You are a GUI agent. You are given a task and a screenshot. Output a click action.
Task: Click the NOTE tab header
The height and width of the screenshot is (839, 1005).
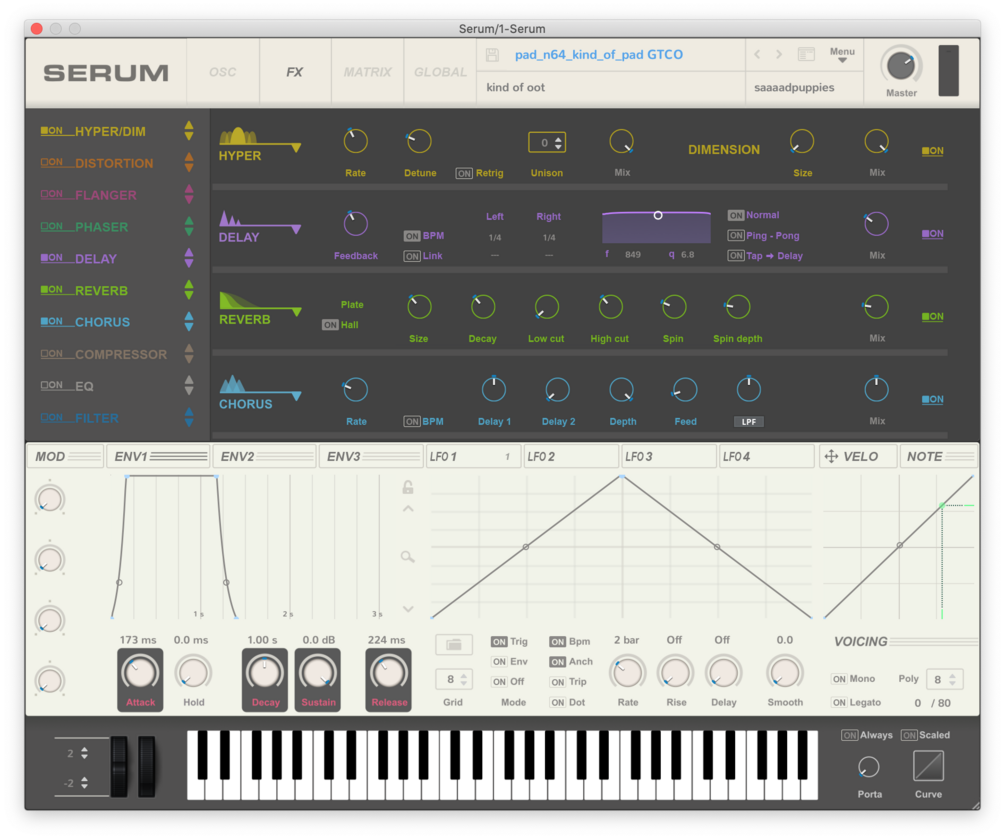938,456
